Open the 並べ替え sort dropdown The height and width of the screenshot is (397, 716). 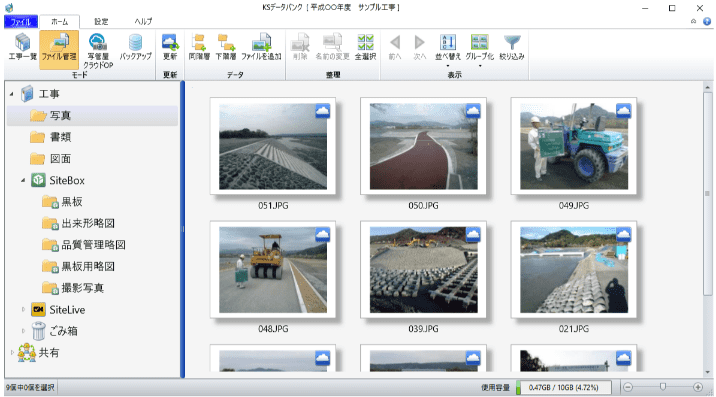point(448,50)
